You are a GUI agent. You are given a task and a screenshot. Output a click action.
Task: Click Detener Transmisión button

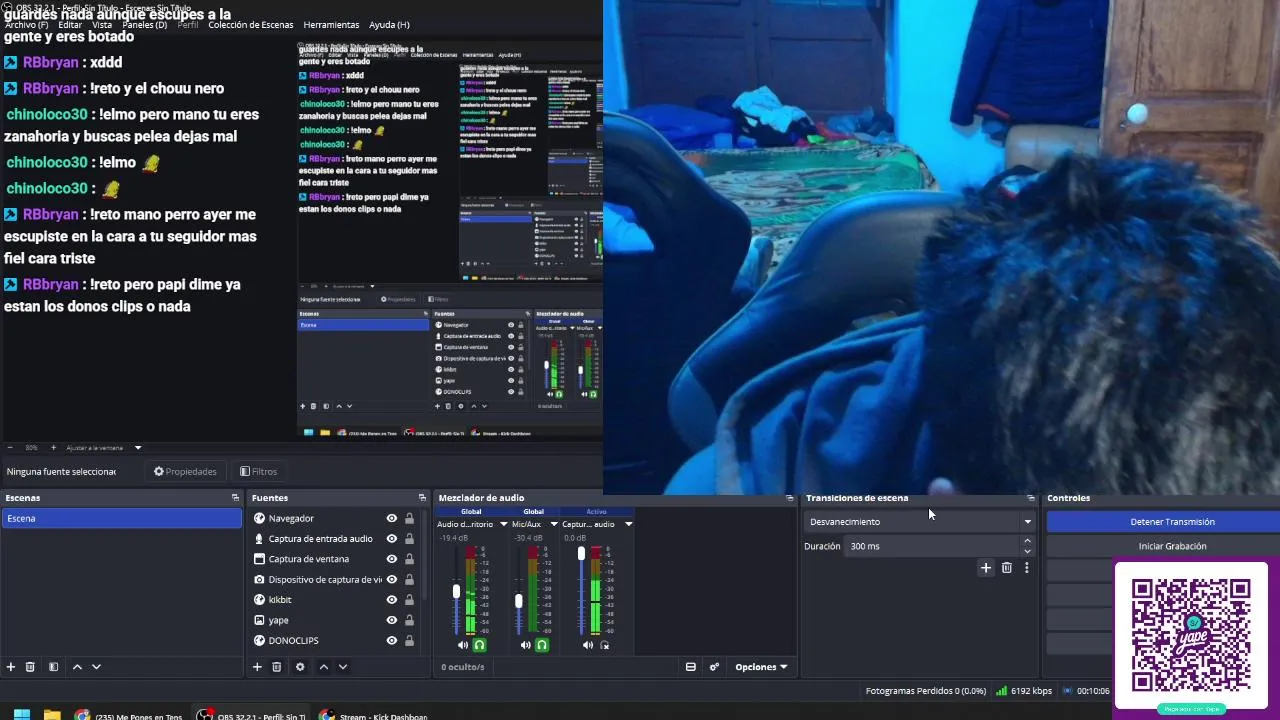click(x=1163, y=522)
